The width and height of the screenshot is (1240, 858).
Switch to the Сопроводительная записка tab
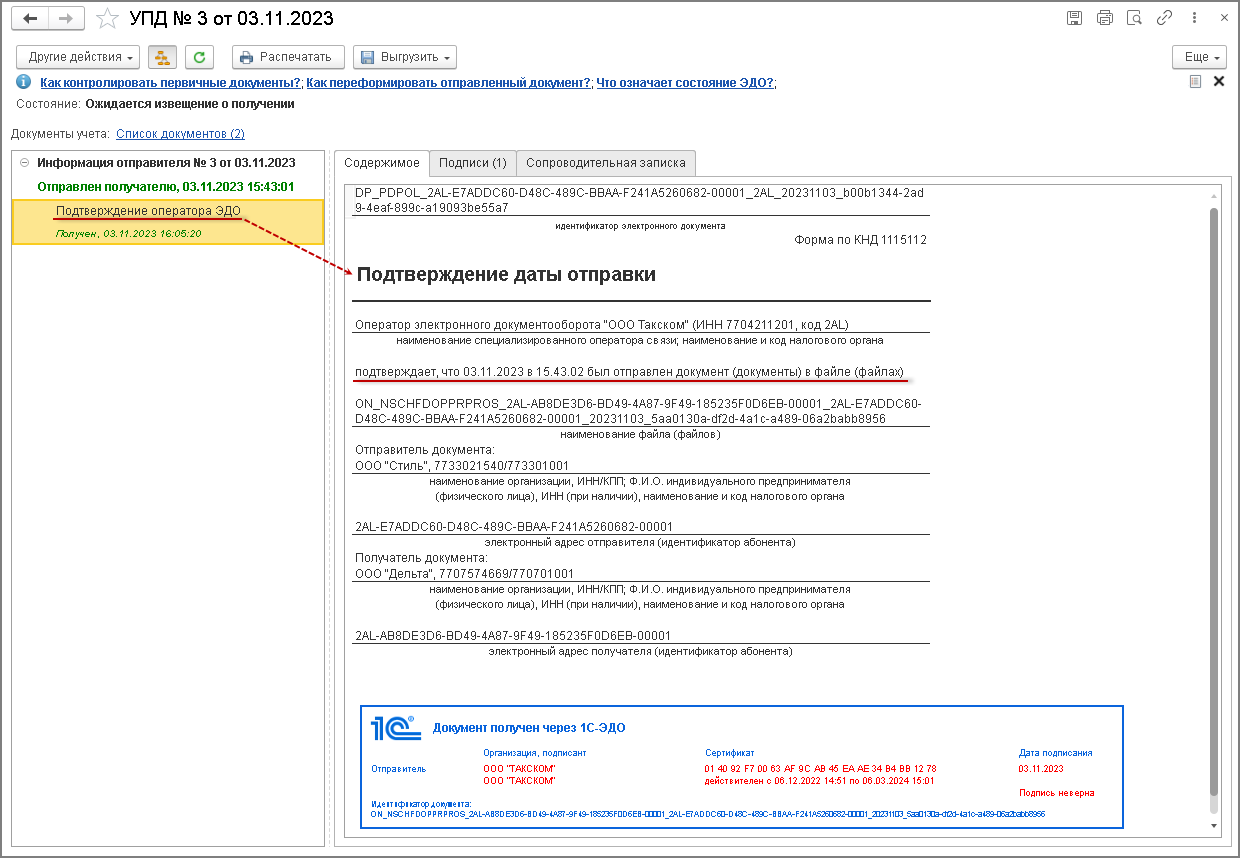[x=606, y=163]
